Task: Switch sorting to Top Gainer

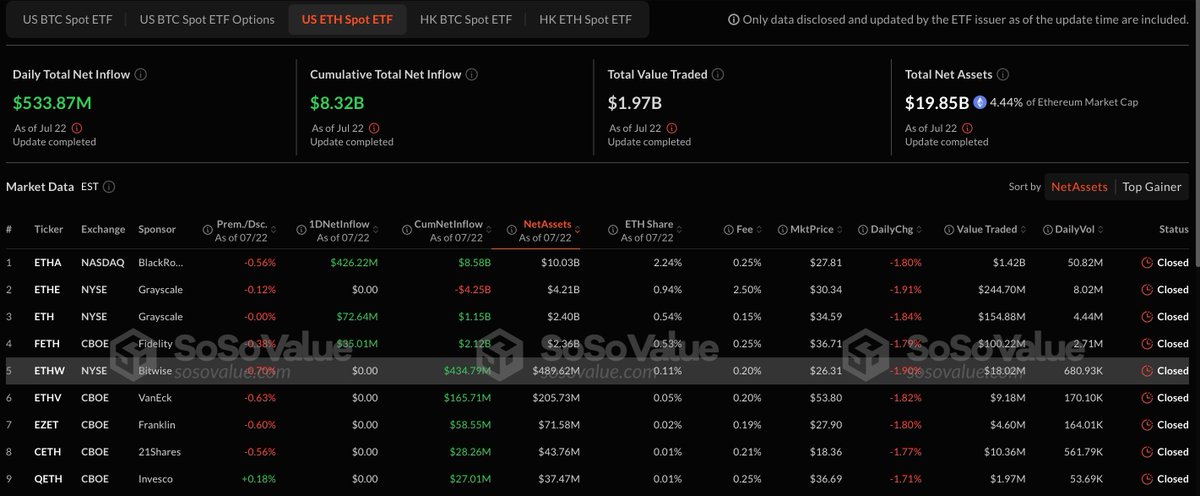Action: click(x=1151, y=187)
